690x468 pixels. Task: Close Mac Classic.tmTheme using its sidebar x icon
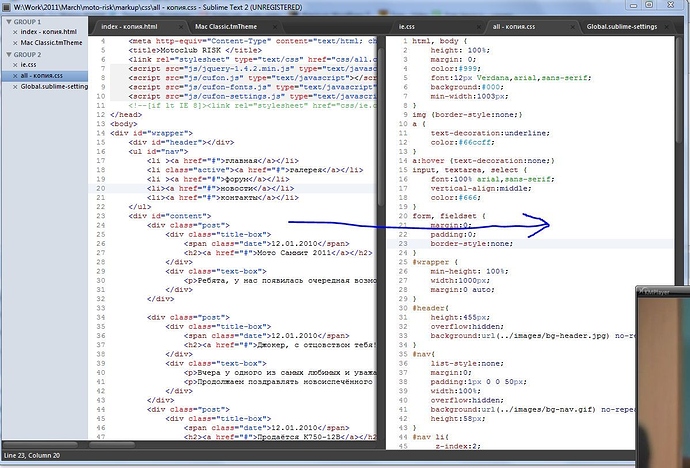click(14, 43)
